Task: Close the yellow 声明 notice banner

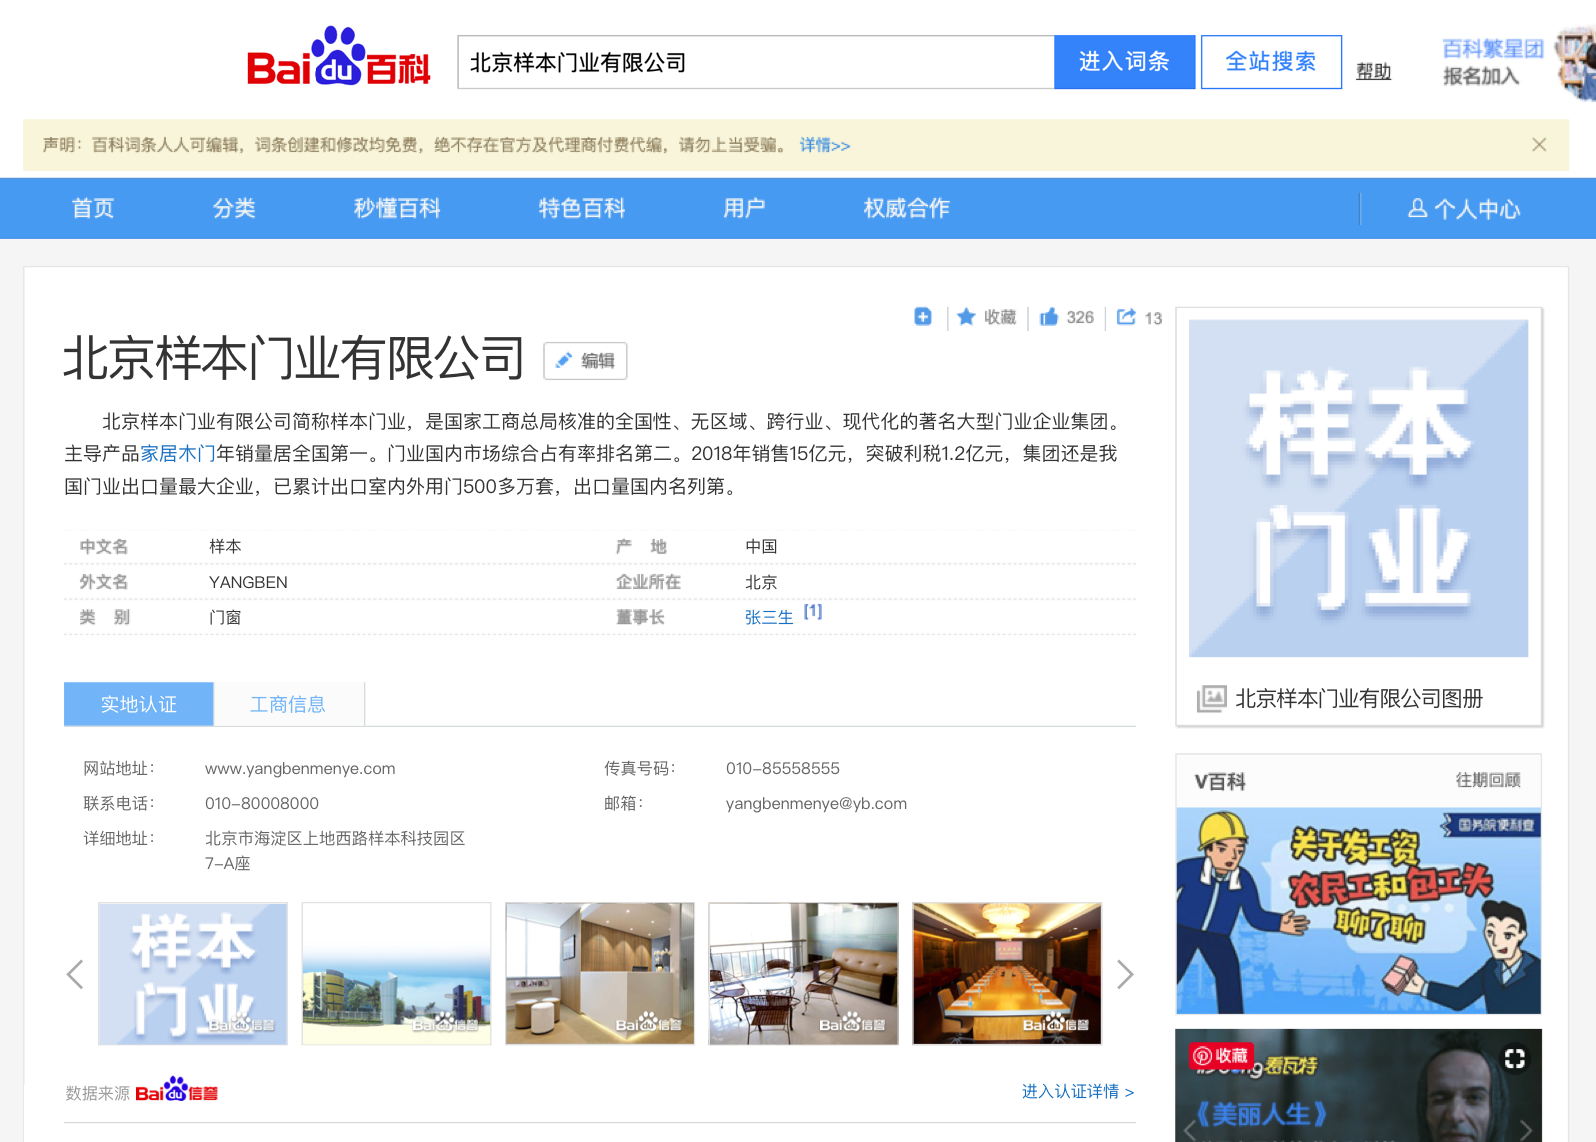Action: tap(1539, 145)
